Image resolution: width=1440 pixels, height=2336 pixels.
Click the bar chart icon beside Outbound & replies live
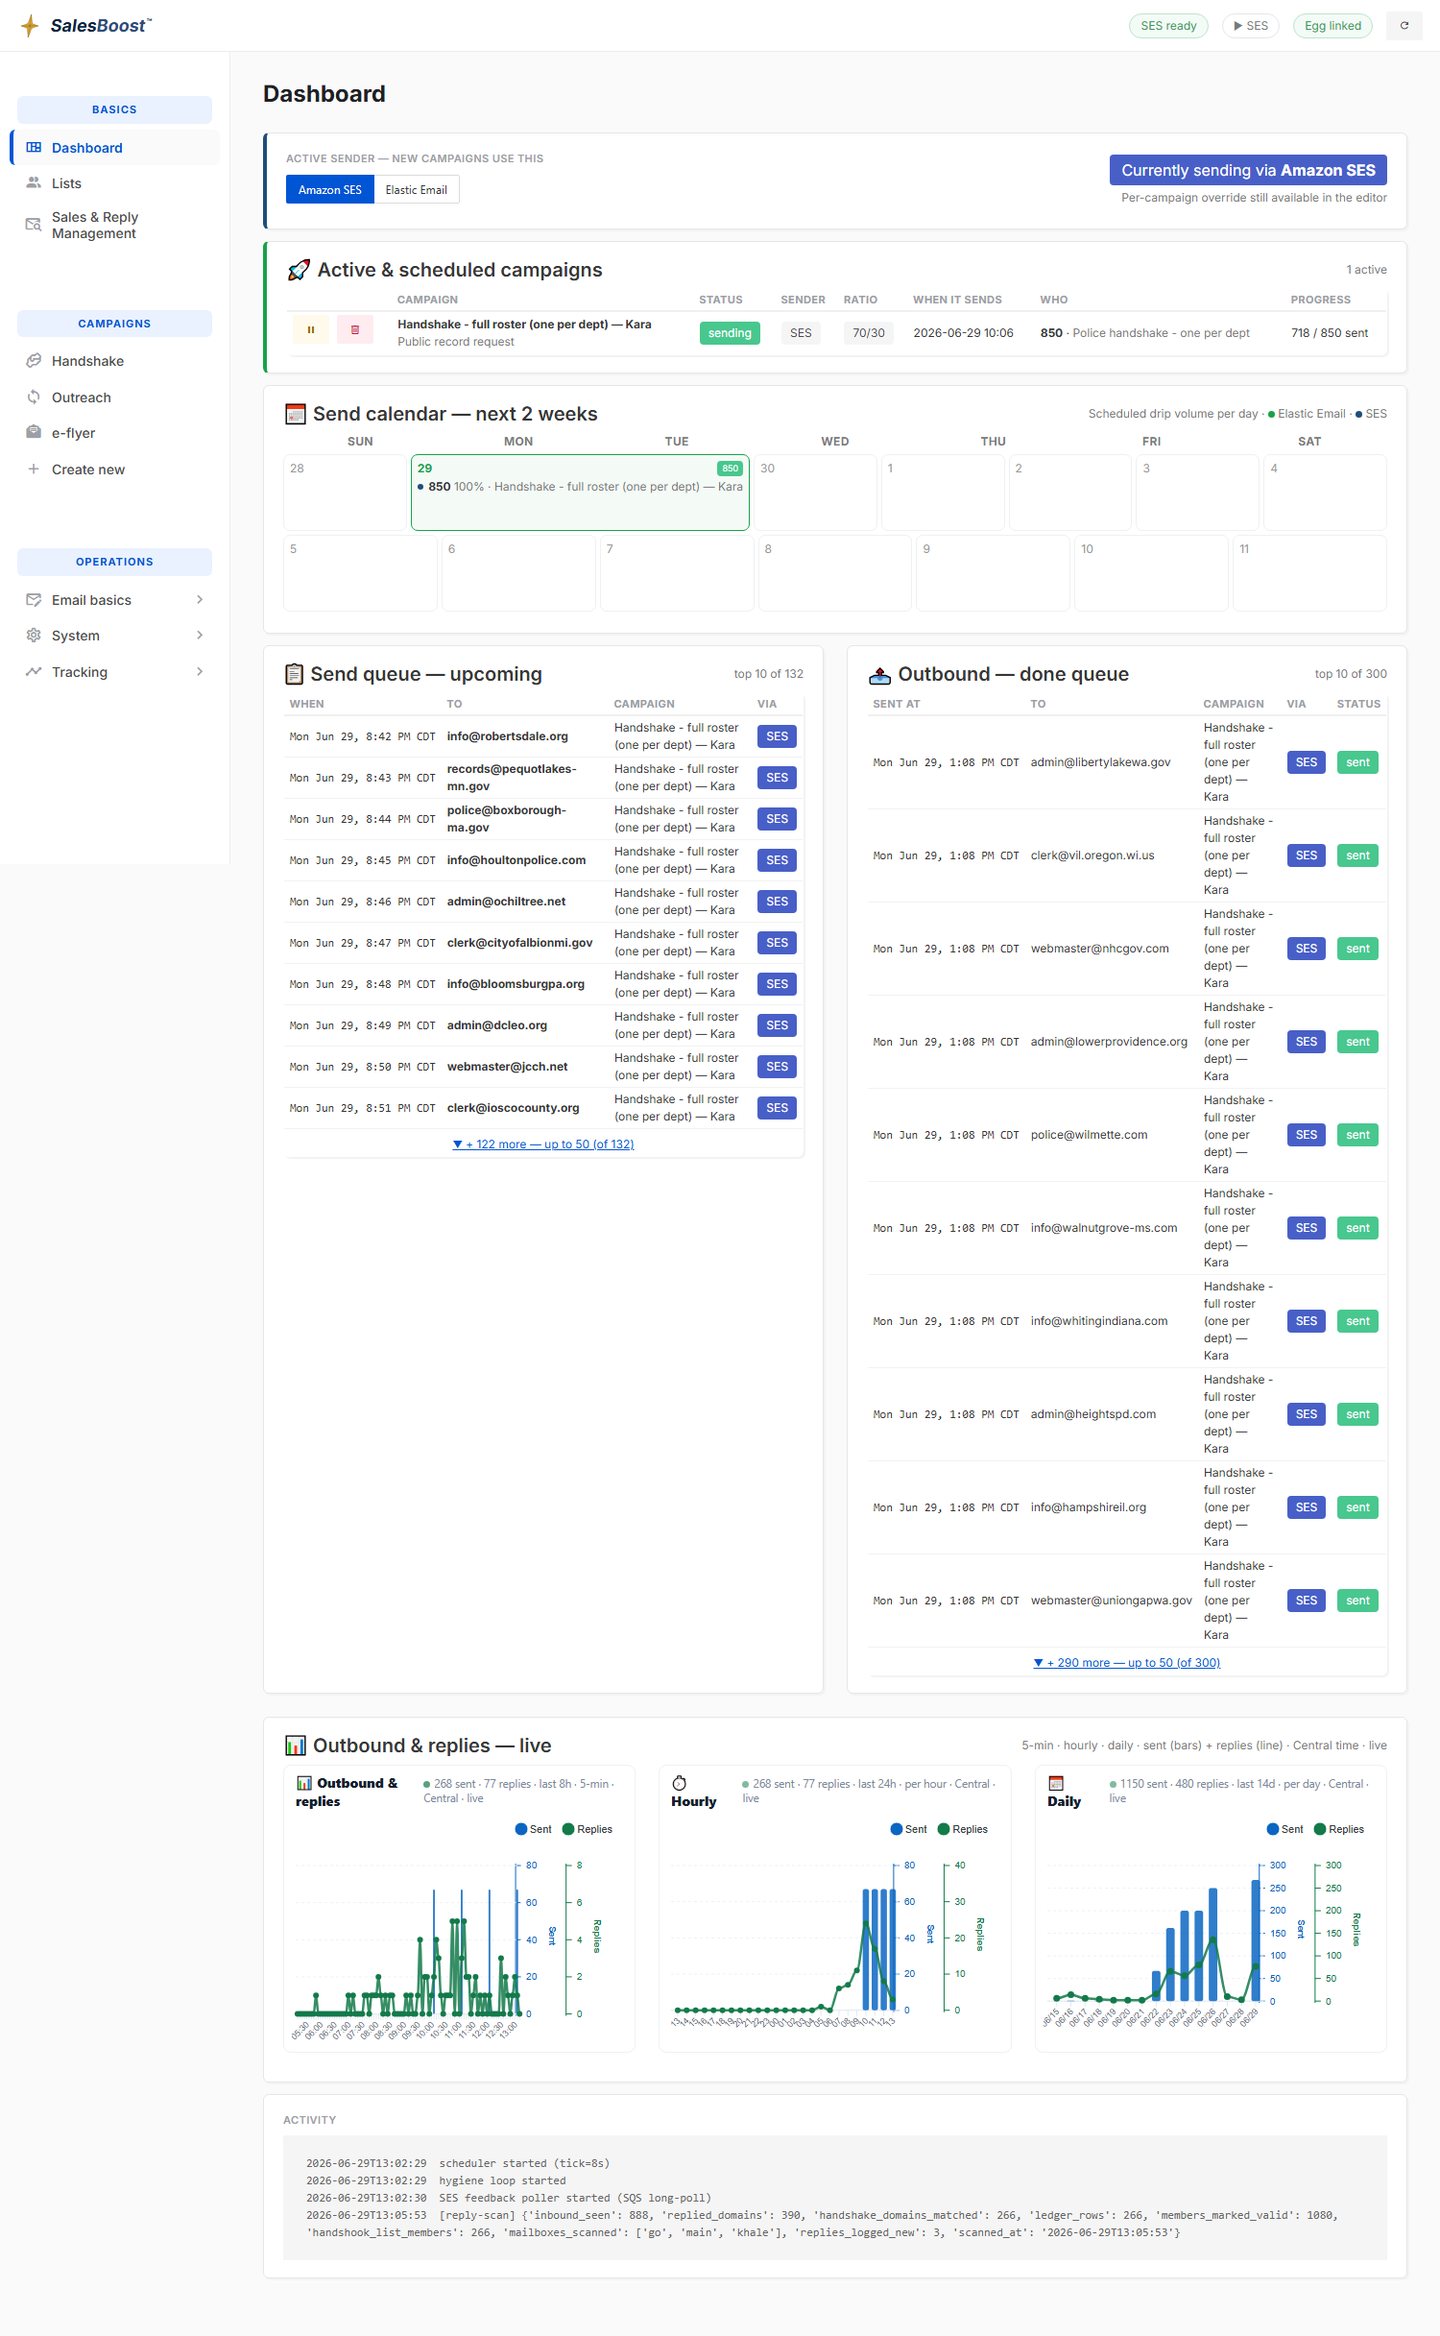[296, 1746]
